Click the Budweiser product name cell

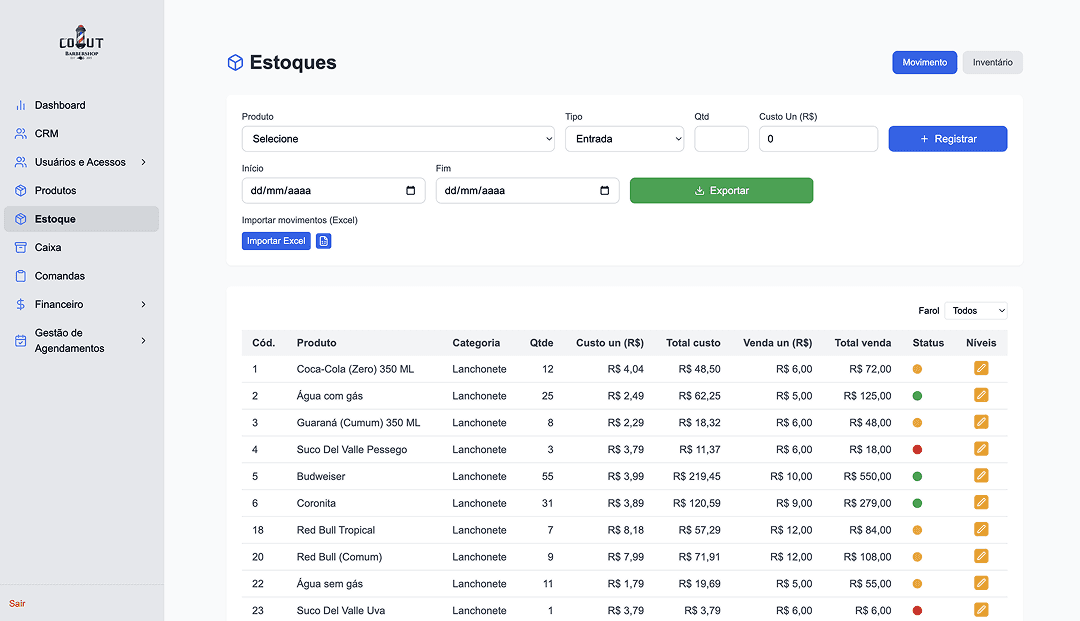click(x=321, y=476)
